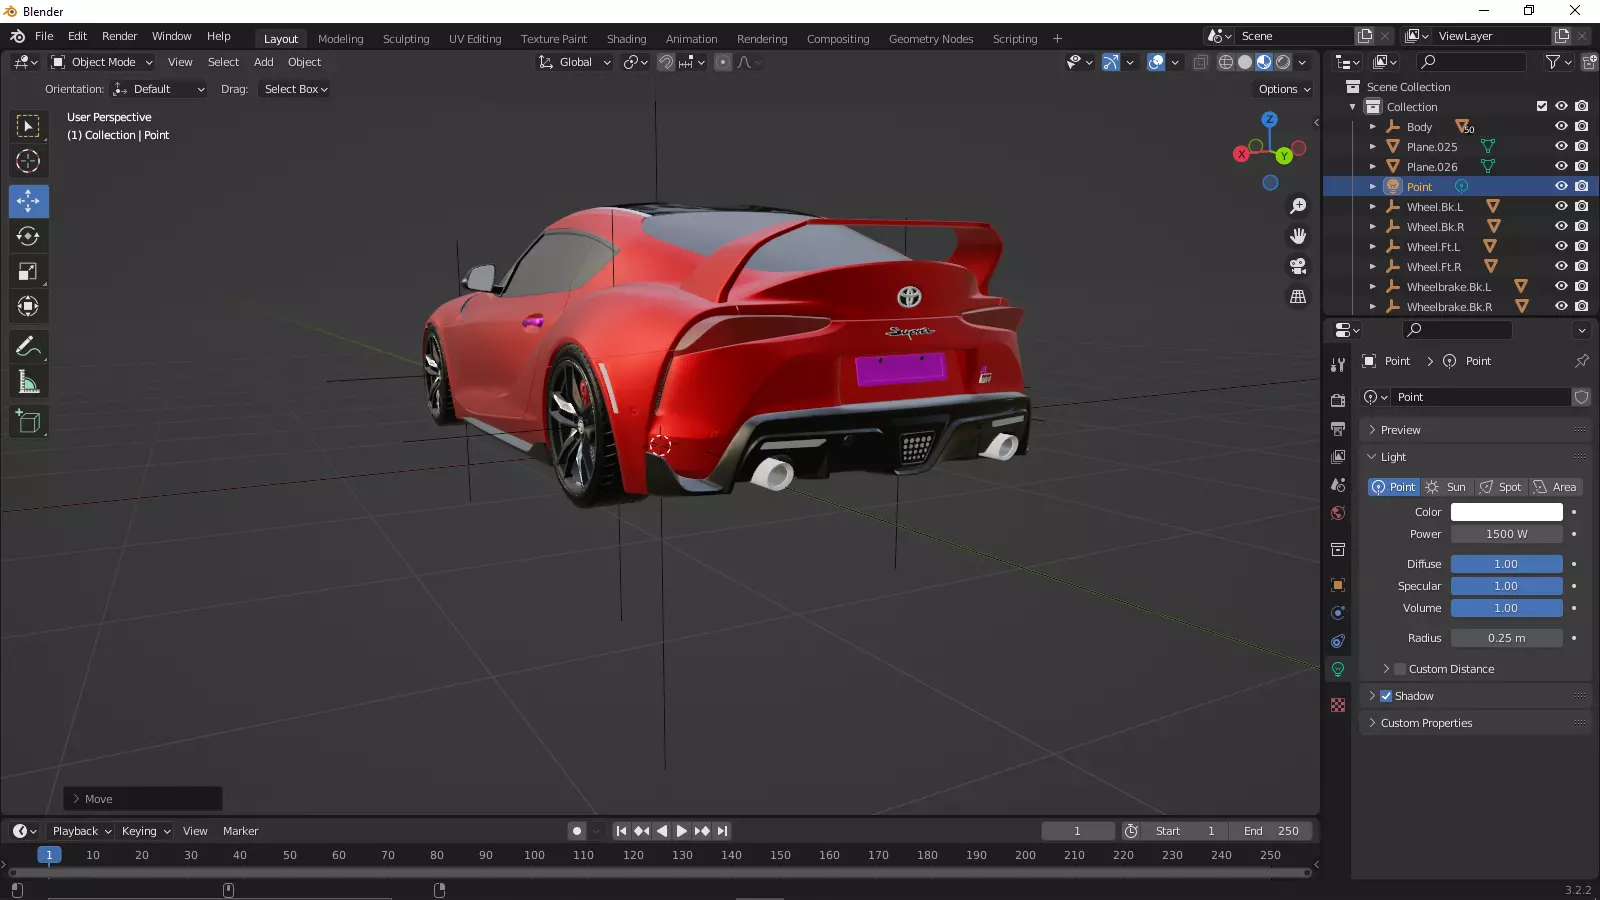Image resolution: width=1600 pixels, height=900 pixels.
Task: Select the Select Box tool icon
Action: tap(28, 126)
